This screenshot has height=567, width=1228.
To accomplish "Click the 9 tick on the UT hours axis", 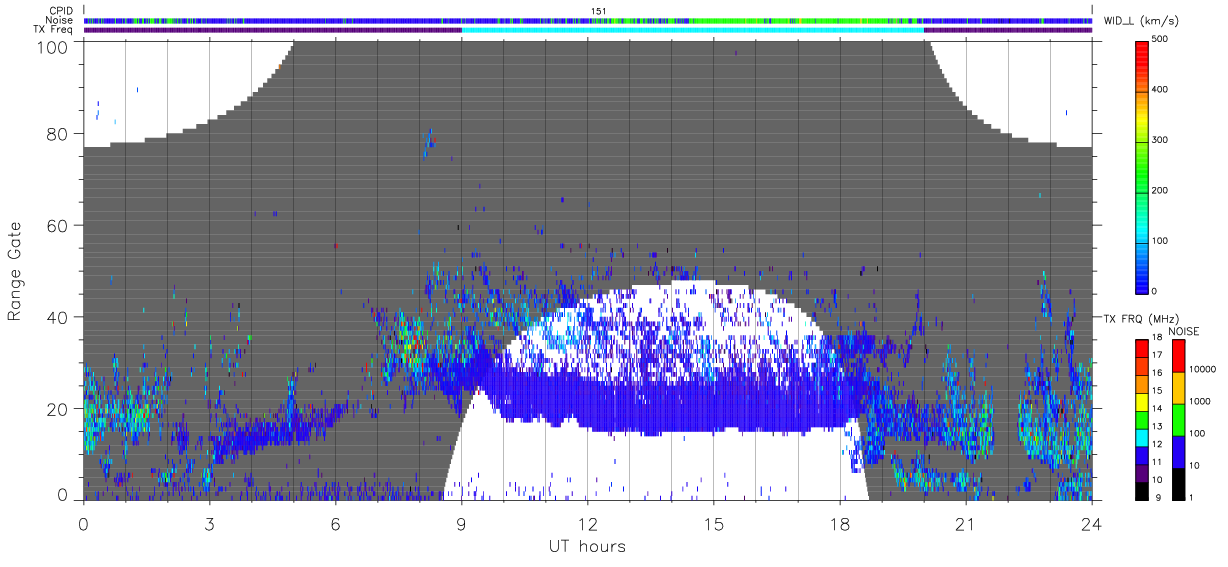I will coord(461,524).
